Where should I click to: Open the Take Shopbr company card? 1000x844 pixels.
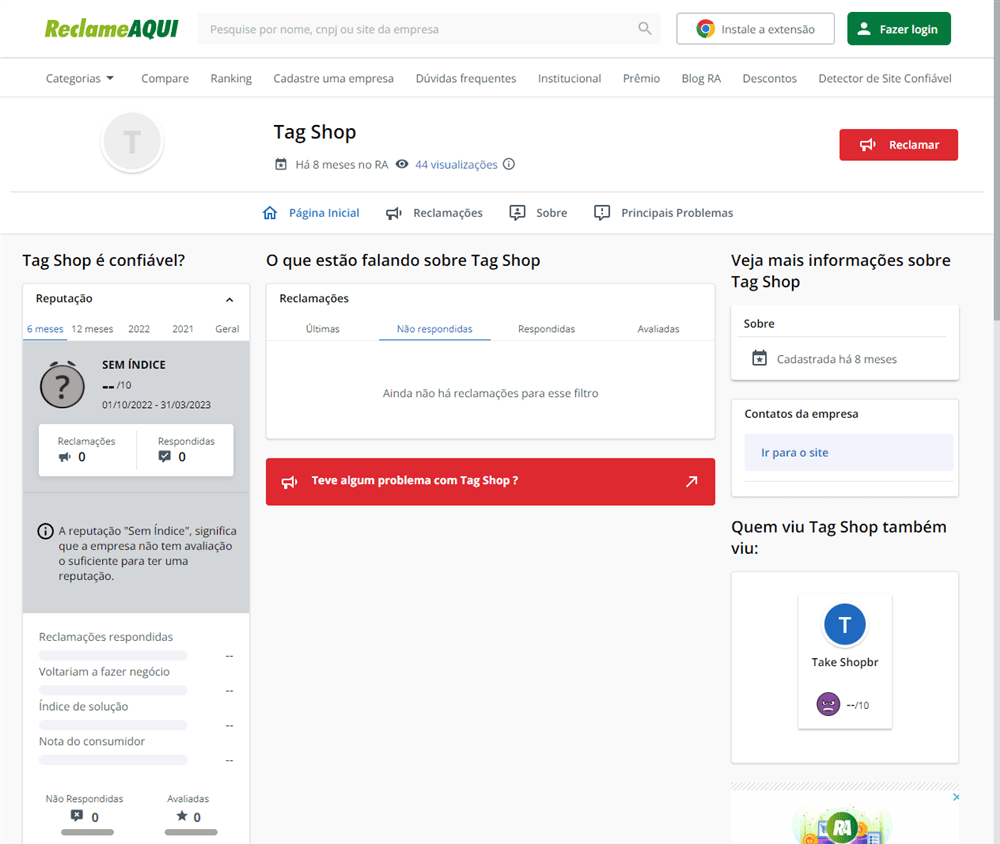pos(845,662)
